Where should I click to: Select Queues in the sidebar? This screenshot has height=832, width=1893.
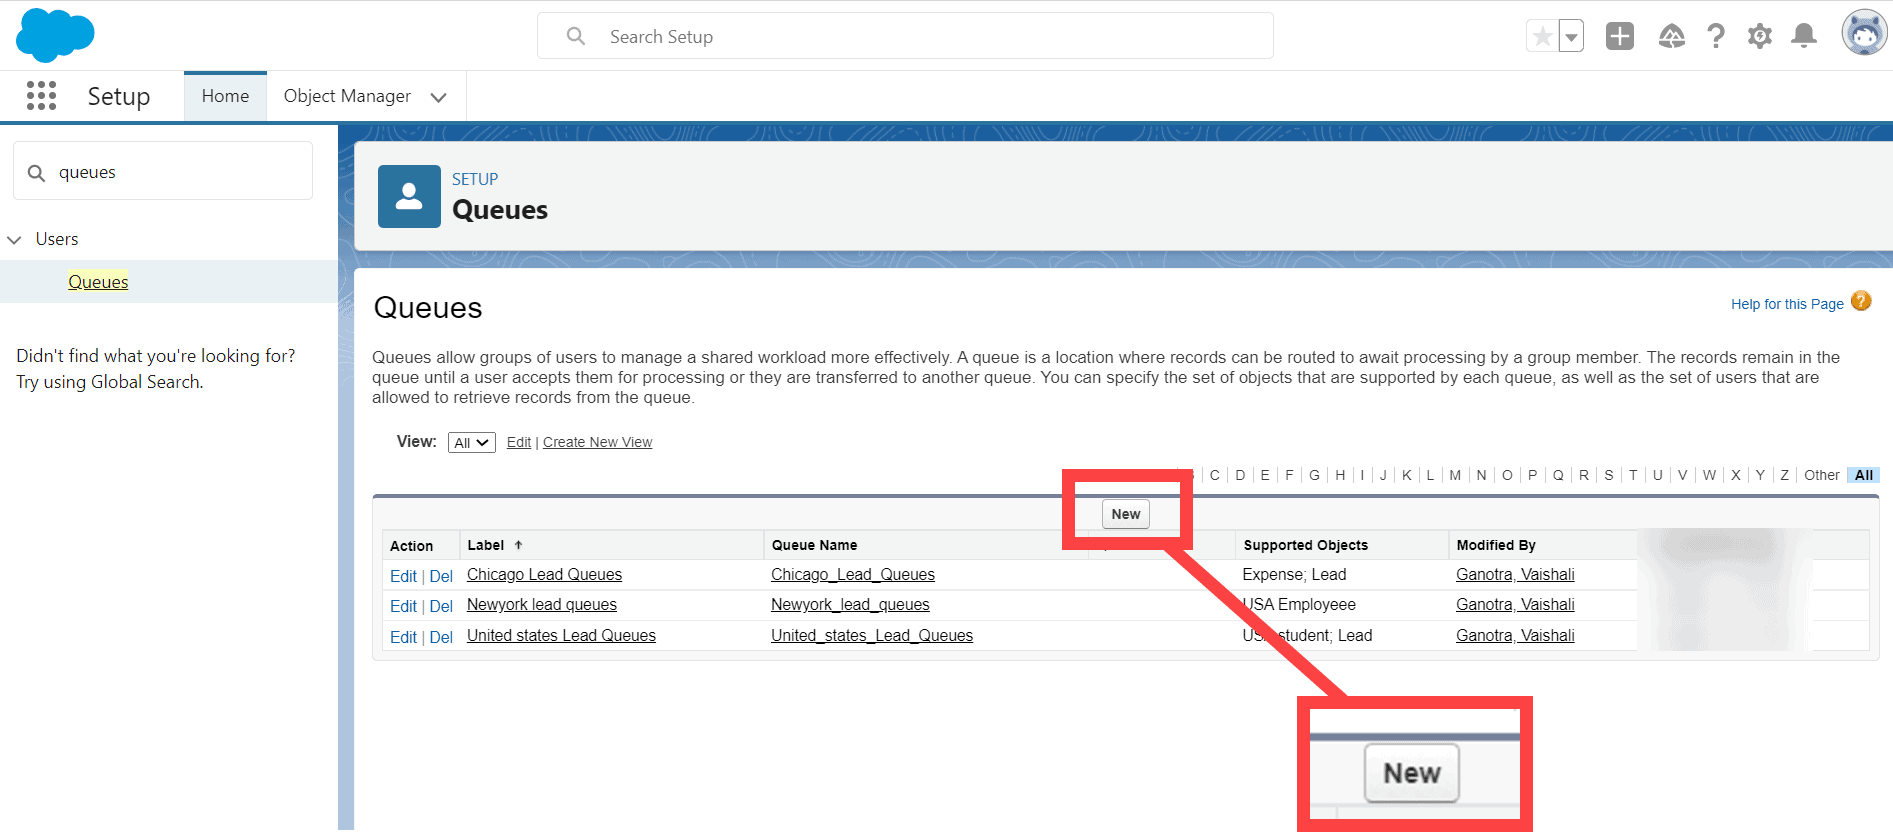coord(98,282)
